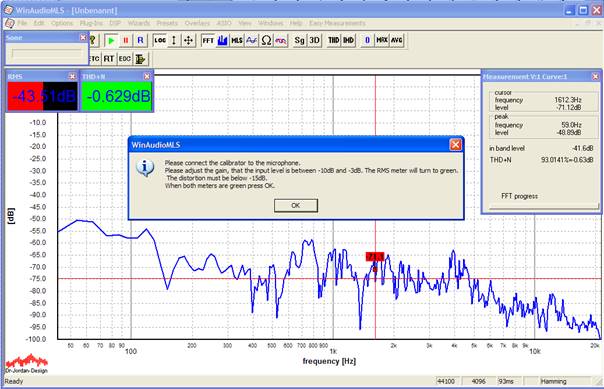Select the RT reverberation time icon
Image resolution: width=604 pixels, height=389 pixels.
click(x=109, y=59)
